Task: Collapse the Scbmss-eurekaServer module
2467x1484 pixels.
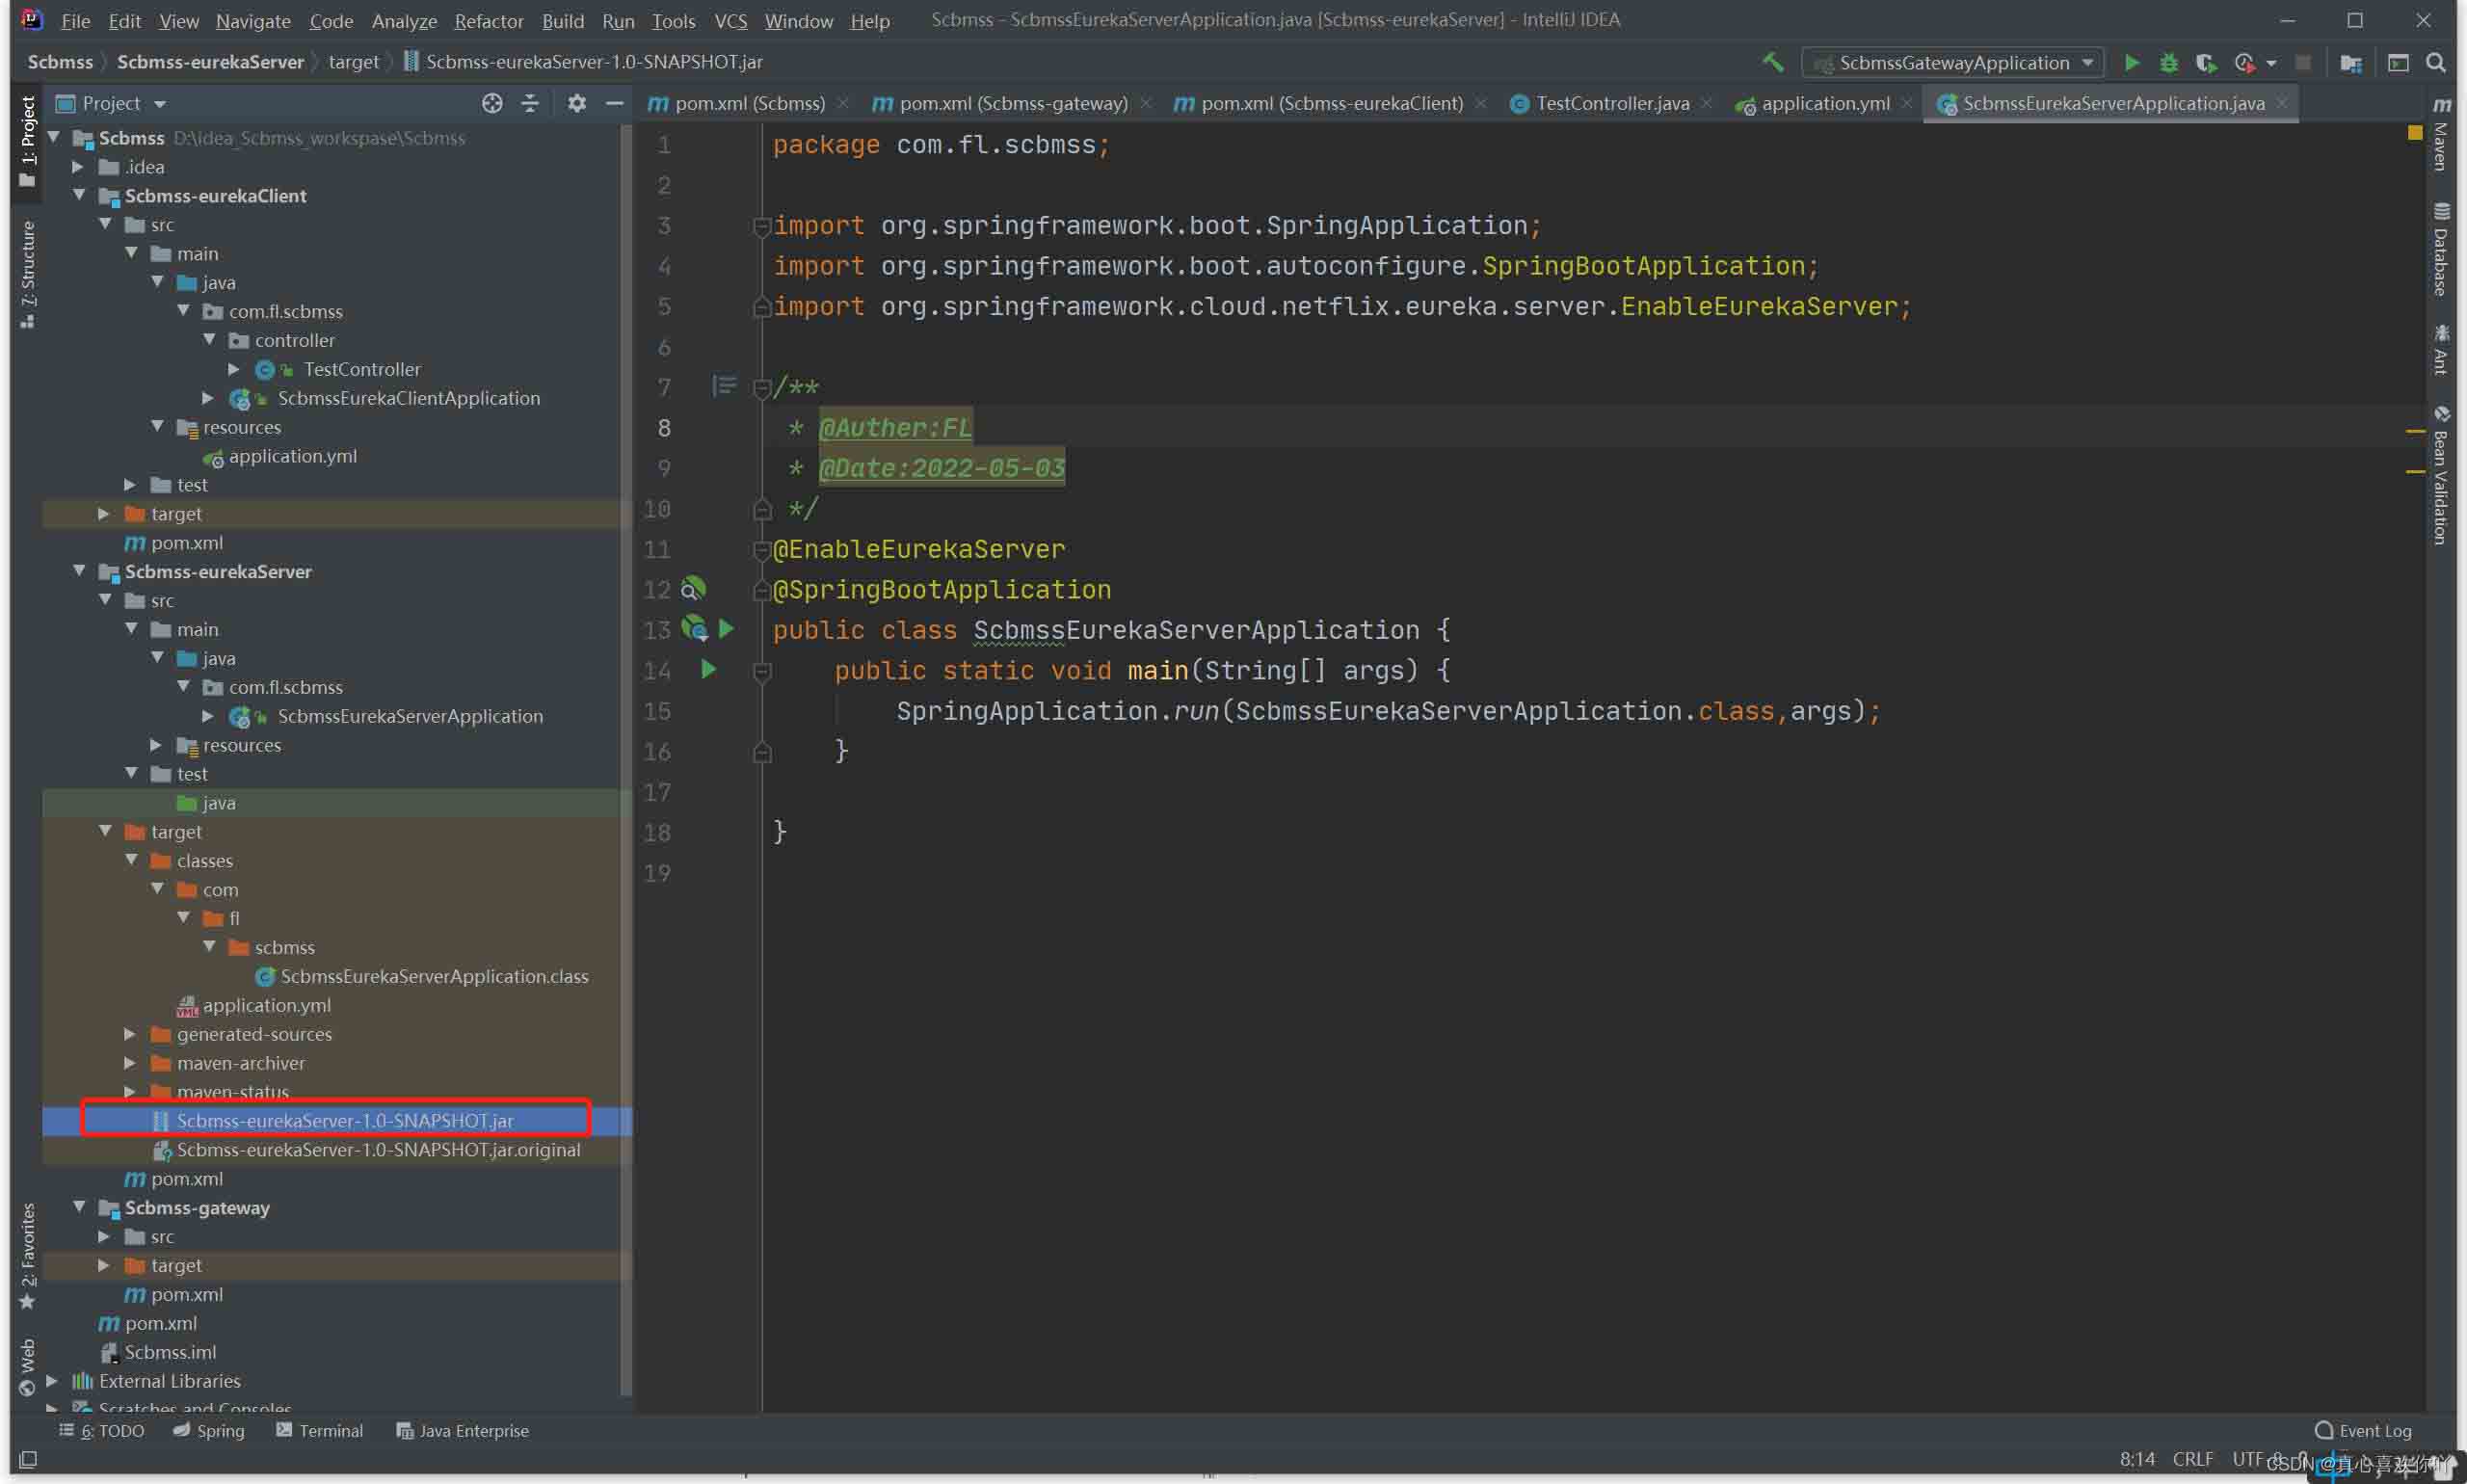Action: 79,571
